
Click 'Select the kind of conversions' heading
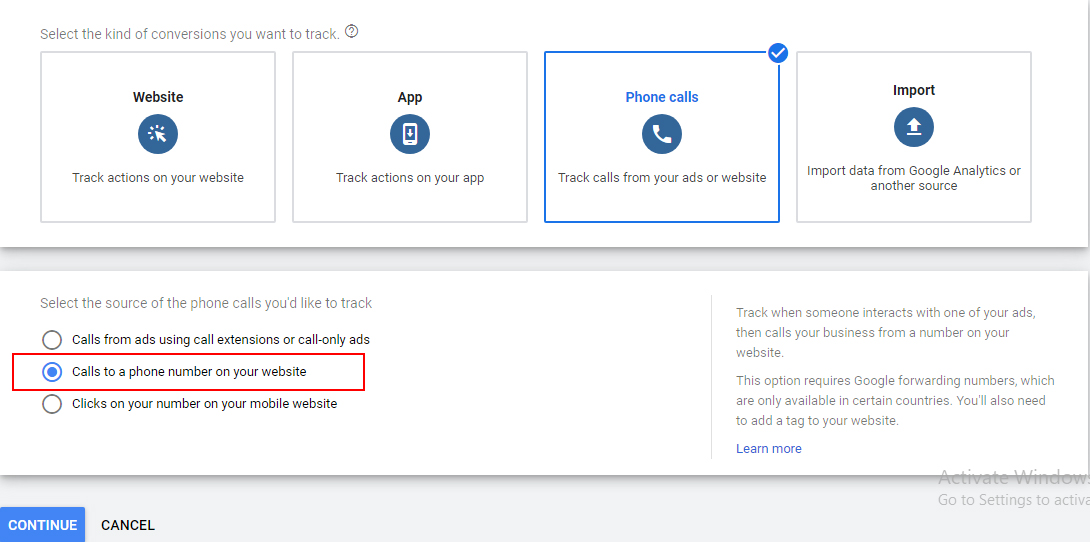tap(190, 34)
